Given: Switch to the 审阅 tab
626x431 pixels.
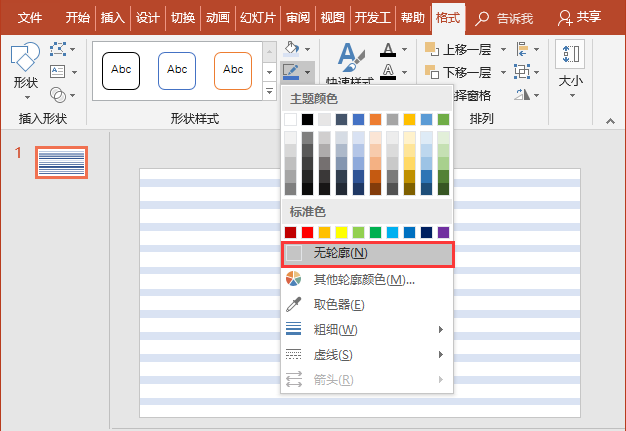Looking at the screenshot, I should coord(298,18).
